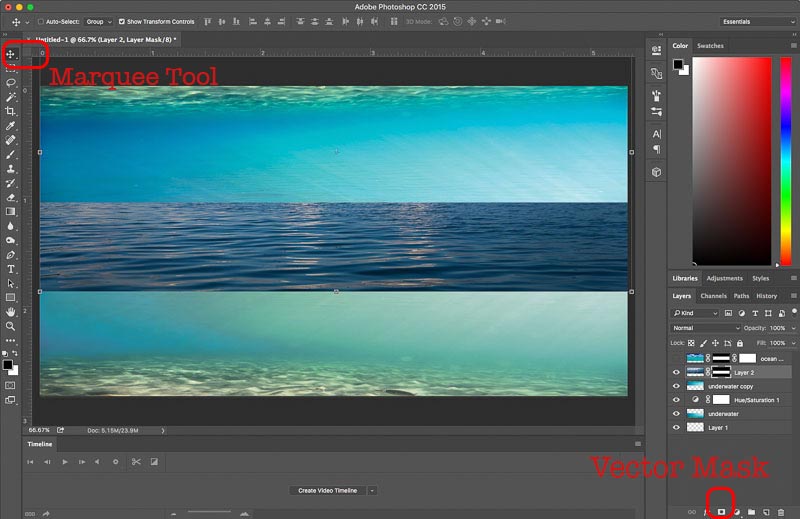Screen dimensions: 800x519
Task: Select the Eyedropper tool
Action: coord(10,126)
